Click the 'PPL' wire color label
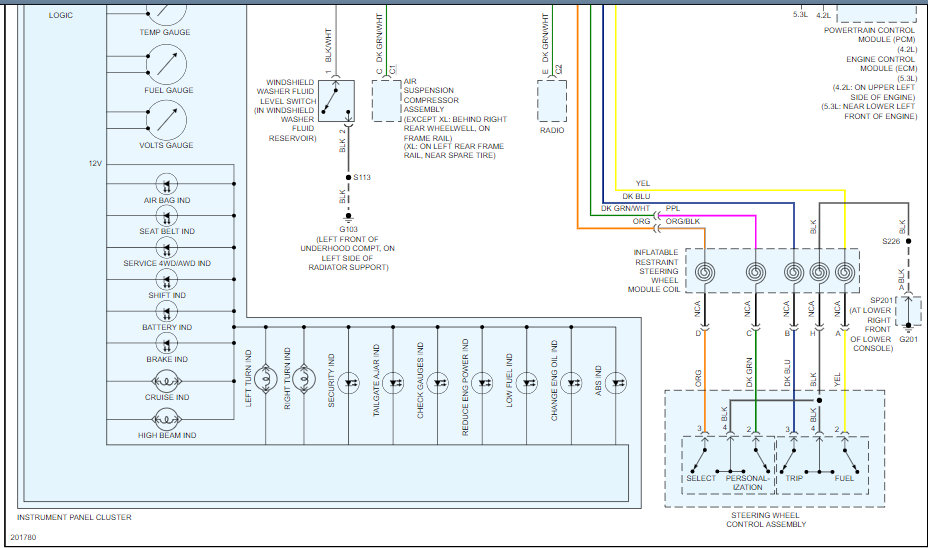Viewport: 928px width, 548px height. tap(673, 208)
